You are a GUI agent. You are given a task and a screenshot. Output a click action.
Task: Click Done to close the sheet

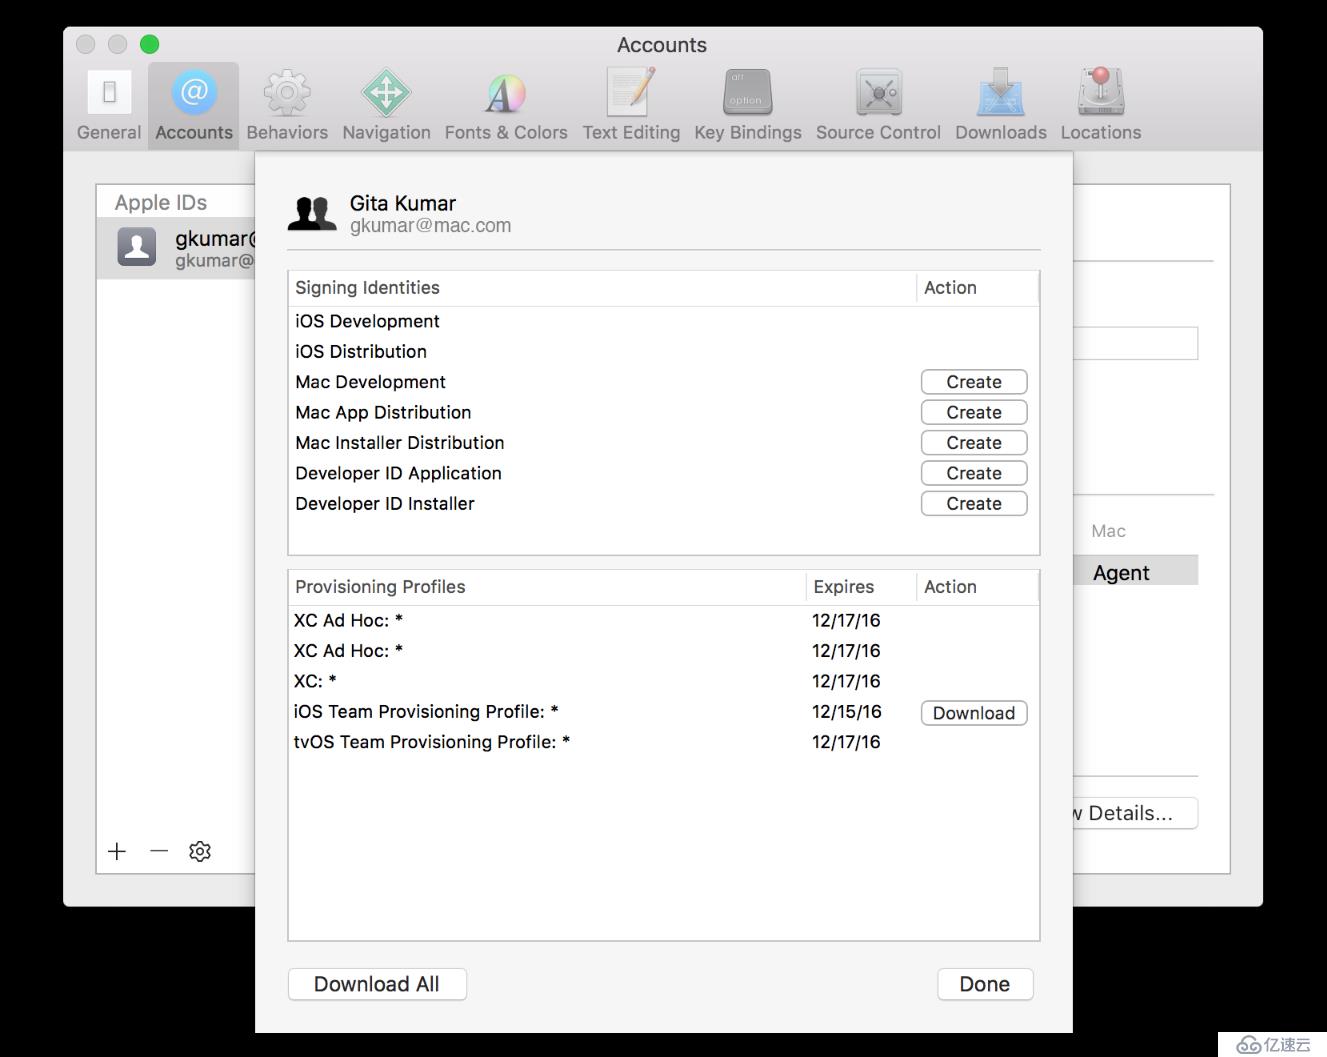click(x=985, y=984)
